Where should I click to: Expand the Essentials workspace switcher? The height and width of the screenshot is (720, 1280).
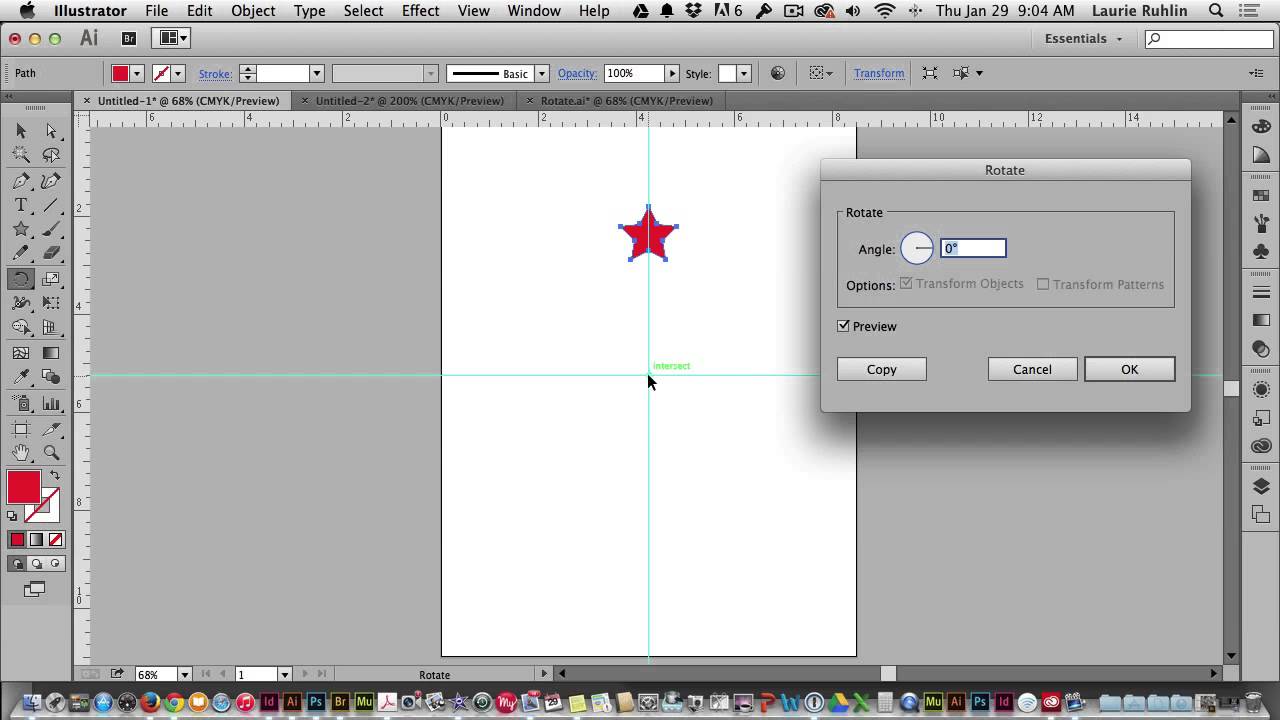click(1084, 38)
